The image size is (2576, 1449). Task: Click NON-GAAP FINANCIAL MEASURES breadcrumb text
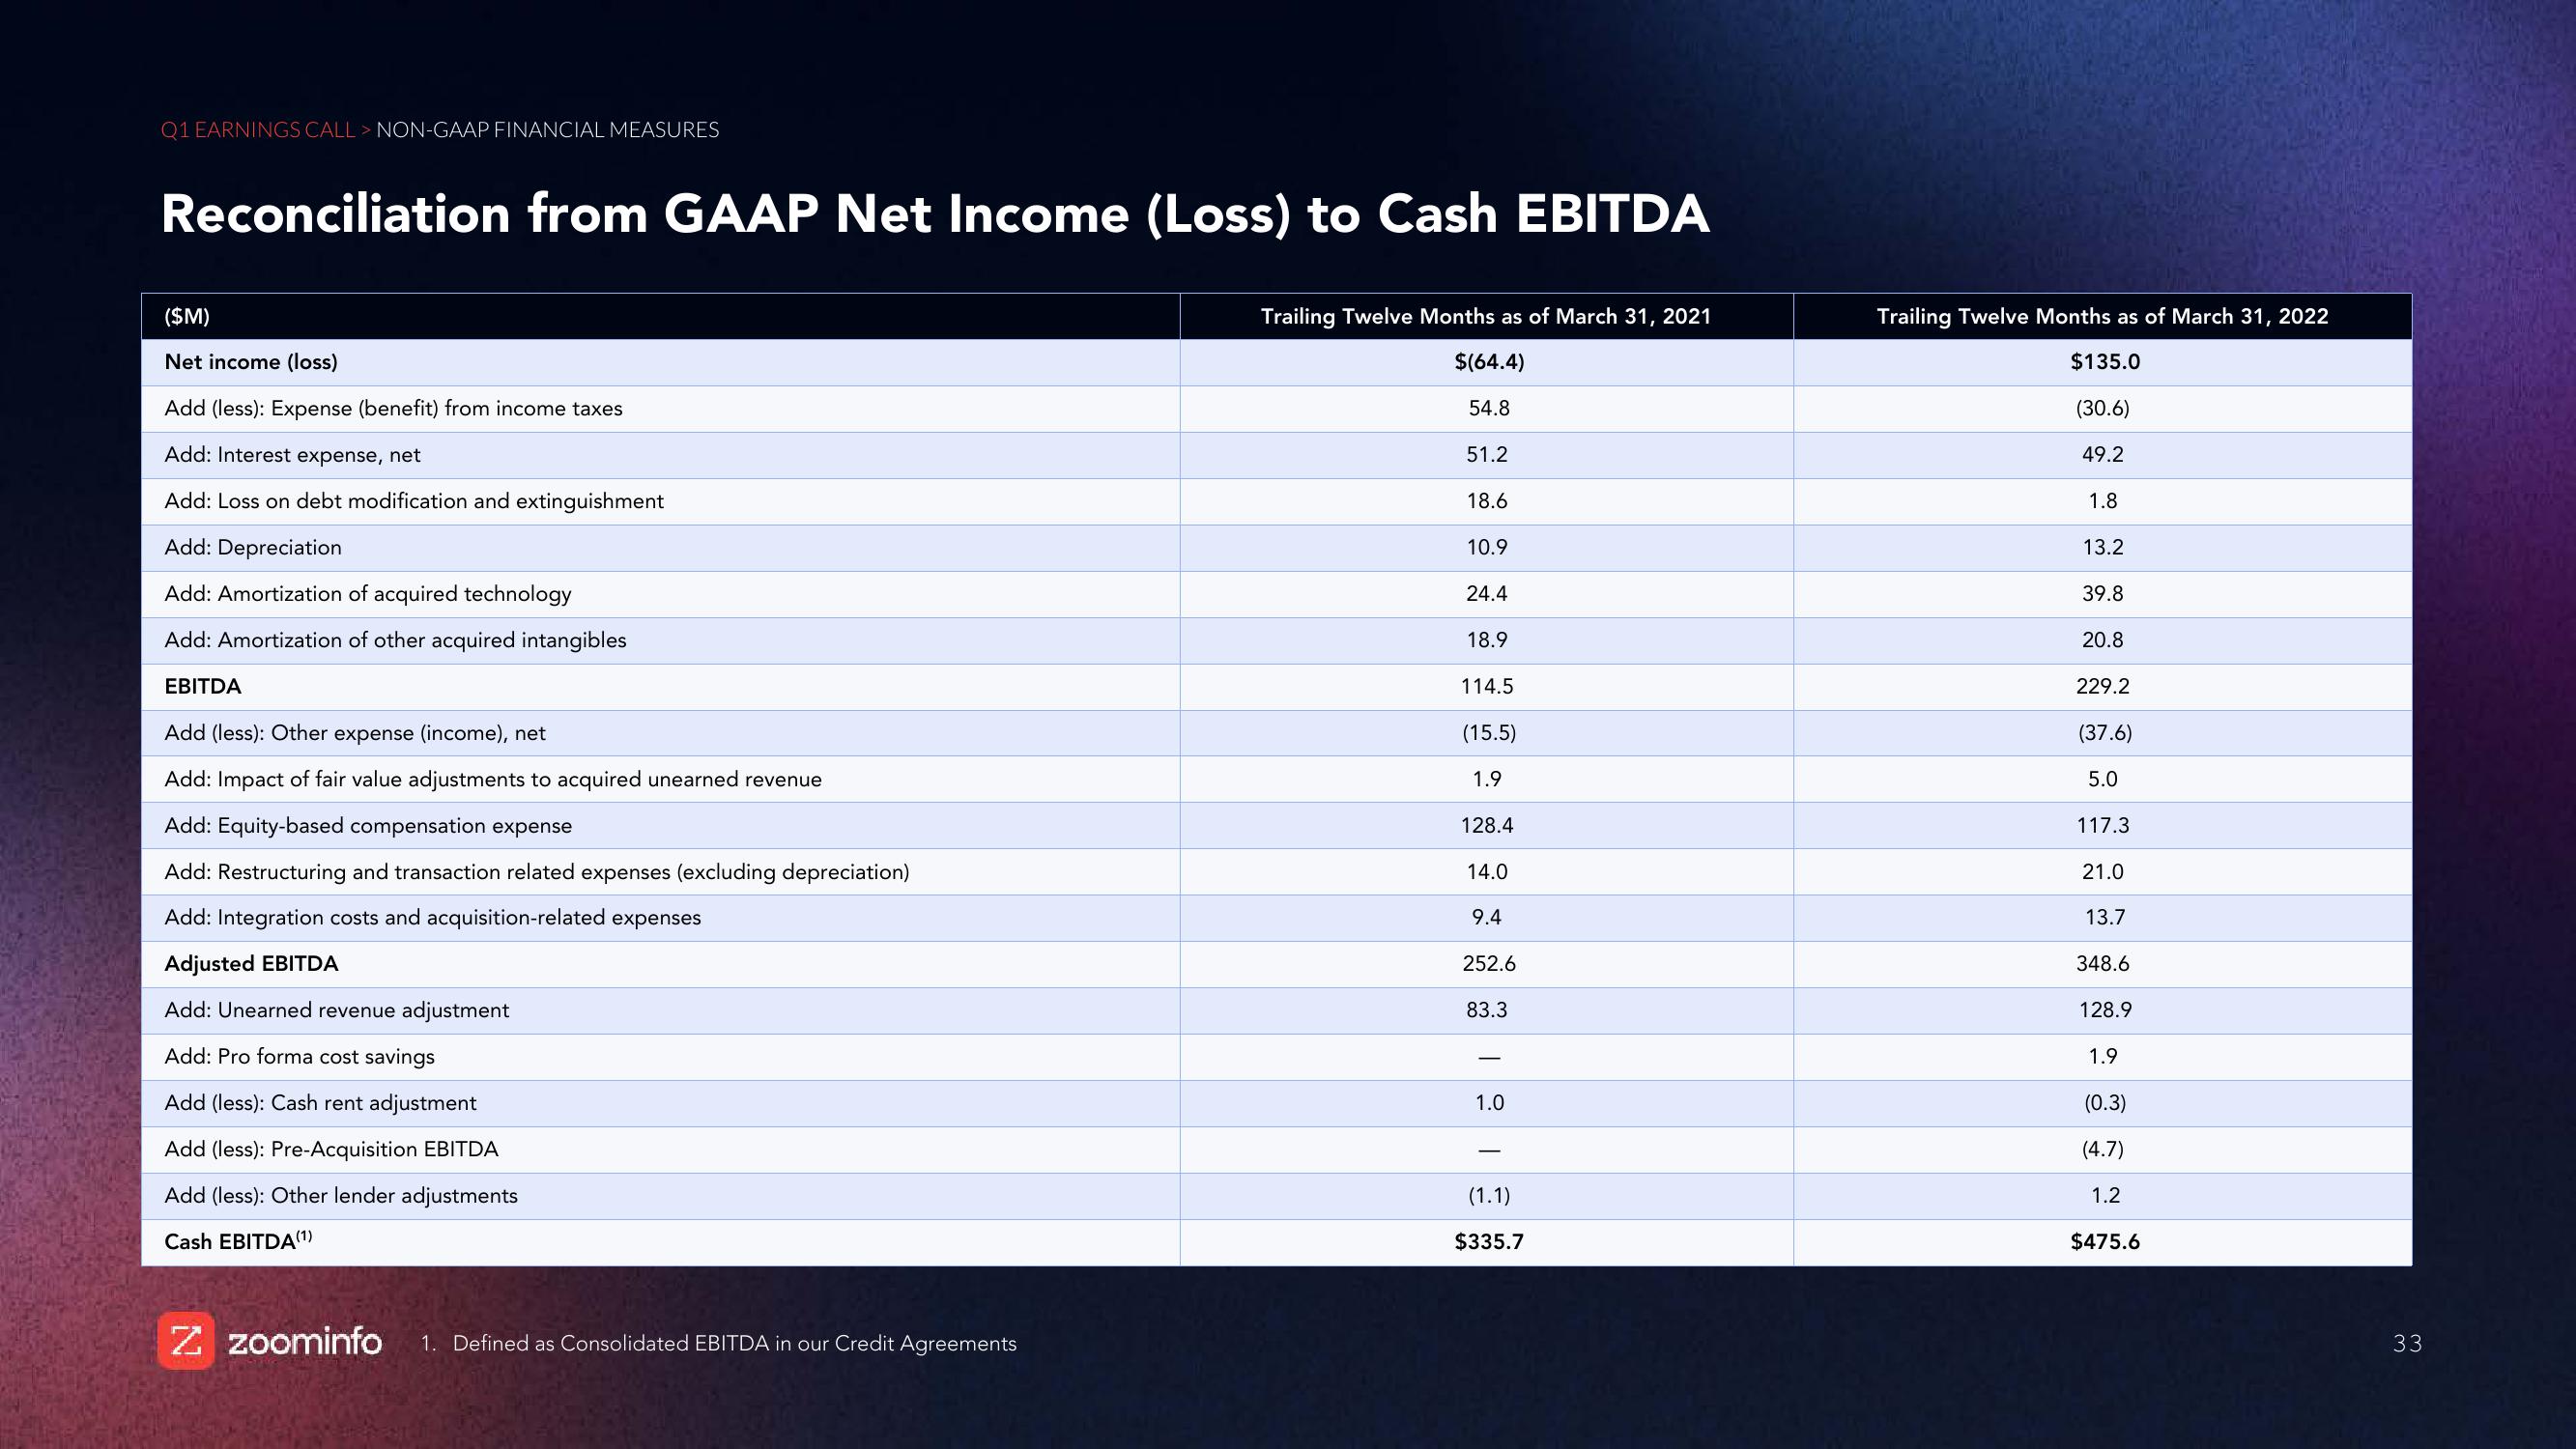[547, 130]
